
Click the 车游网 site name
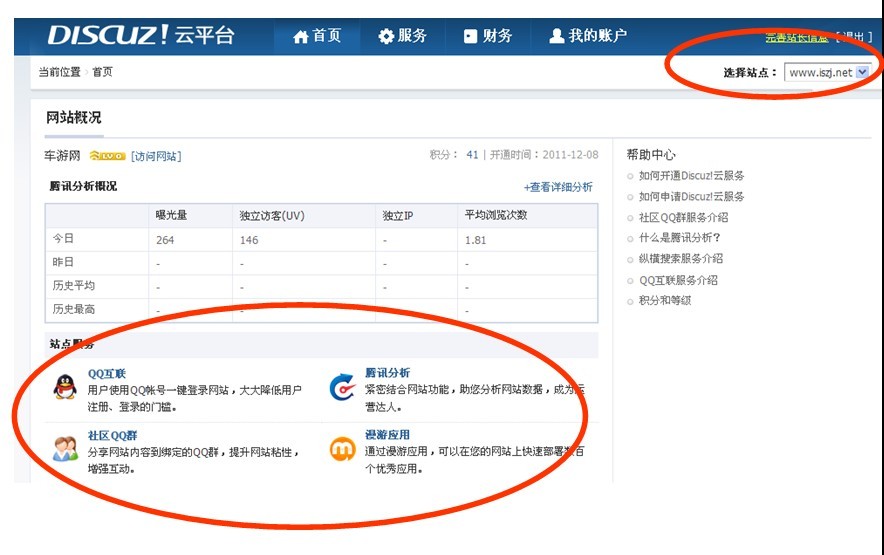point(62,156)
